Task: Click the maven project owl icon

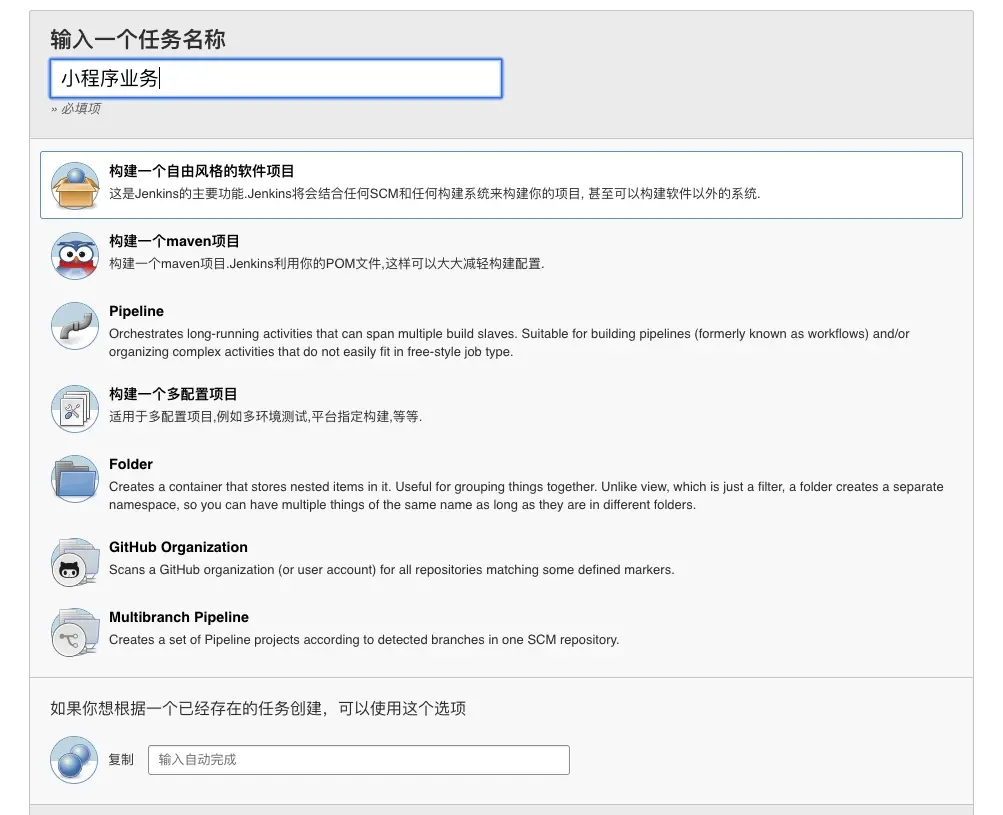Action: click(x=75, y=256)
